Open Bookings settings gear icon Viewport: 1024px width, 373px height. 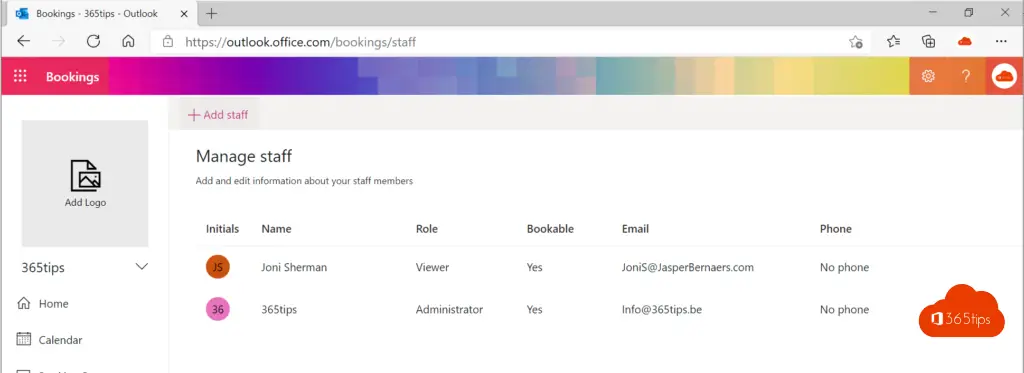928,76
